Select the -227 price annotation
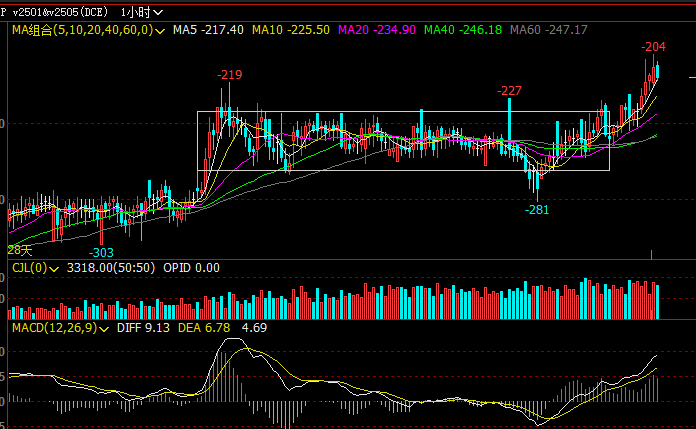The width and height of the screenshot is (696, 429). pos(510,91)
